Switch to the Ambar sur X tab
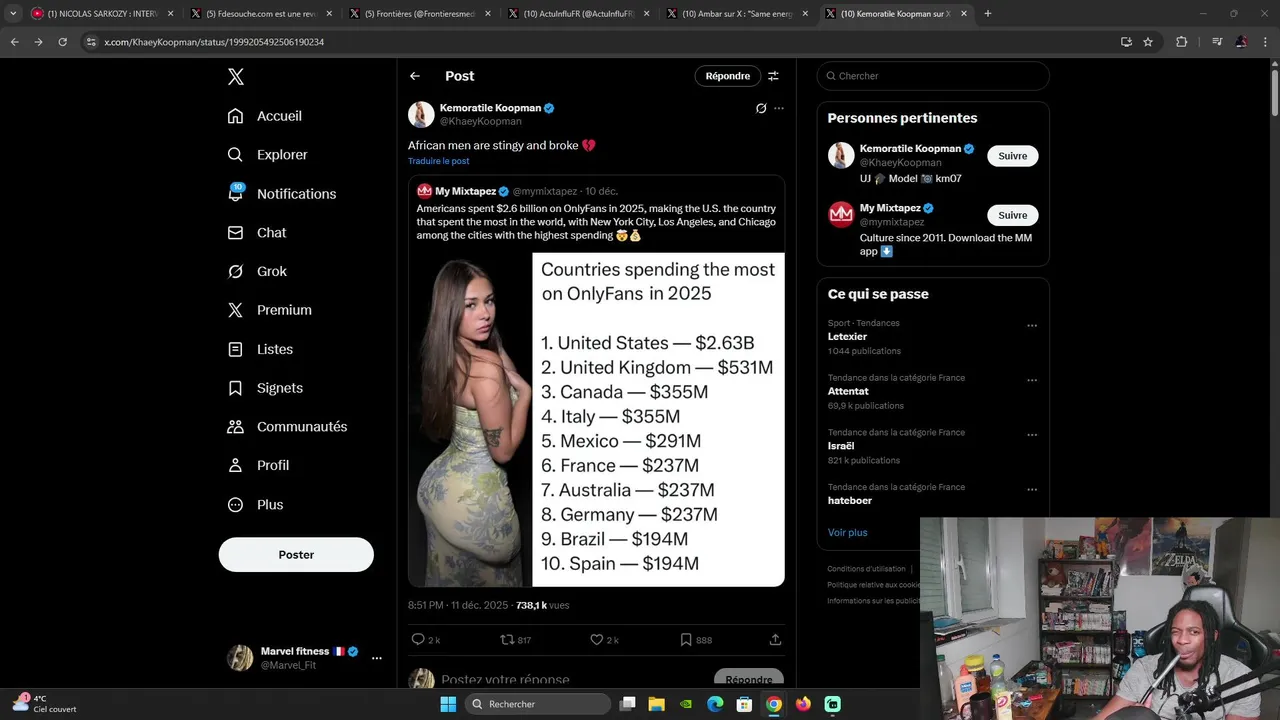1280x720 pixels. click(x=738, y=14)
